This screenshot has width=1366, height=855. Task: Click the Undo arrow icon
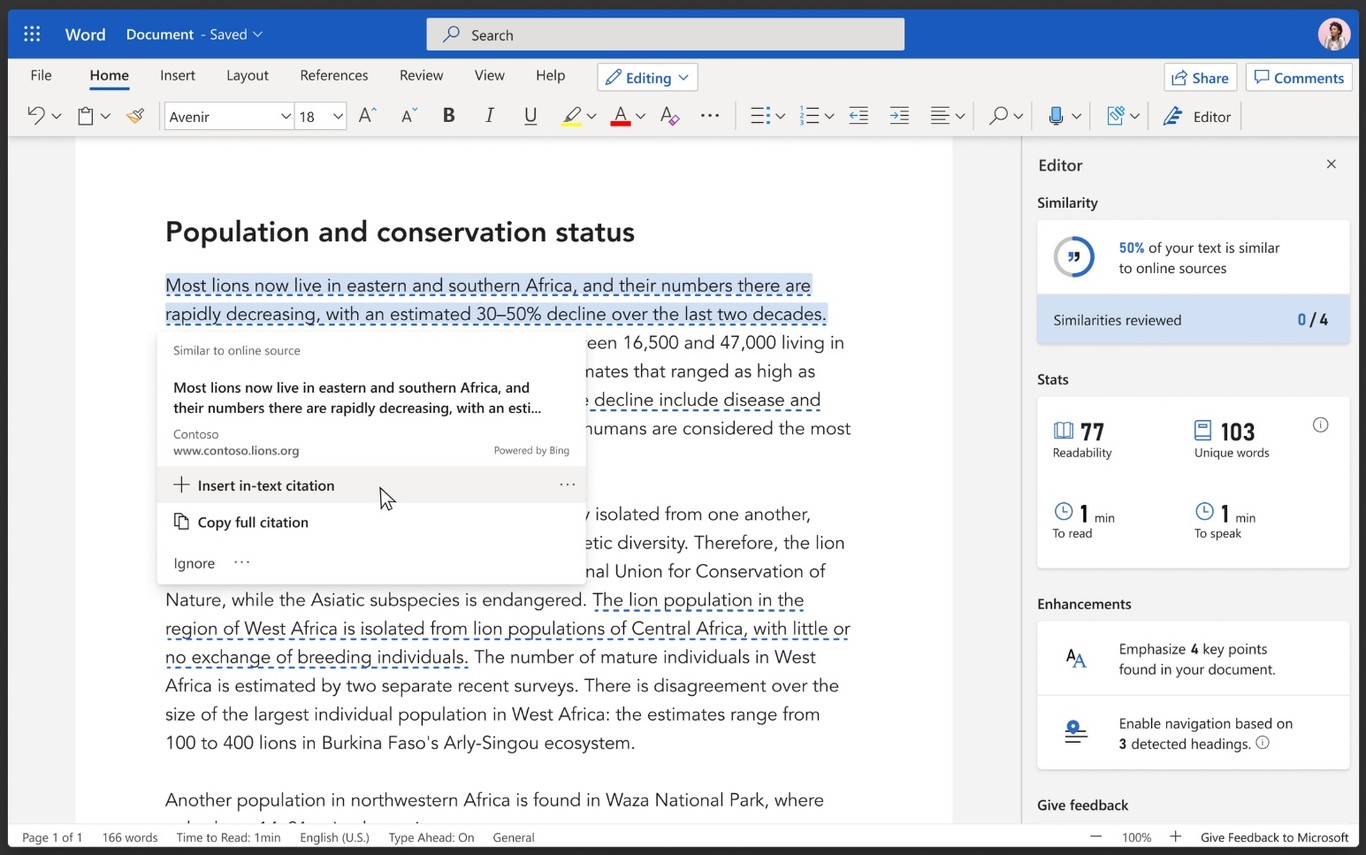pyautogui.click(x=36, y=116)
